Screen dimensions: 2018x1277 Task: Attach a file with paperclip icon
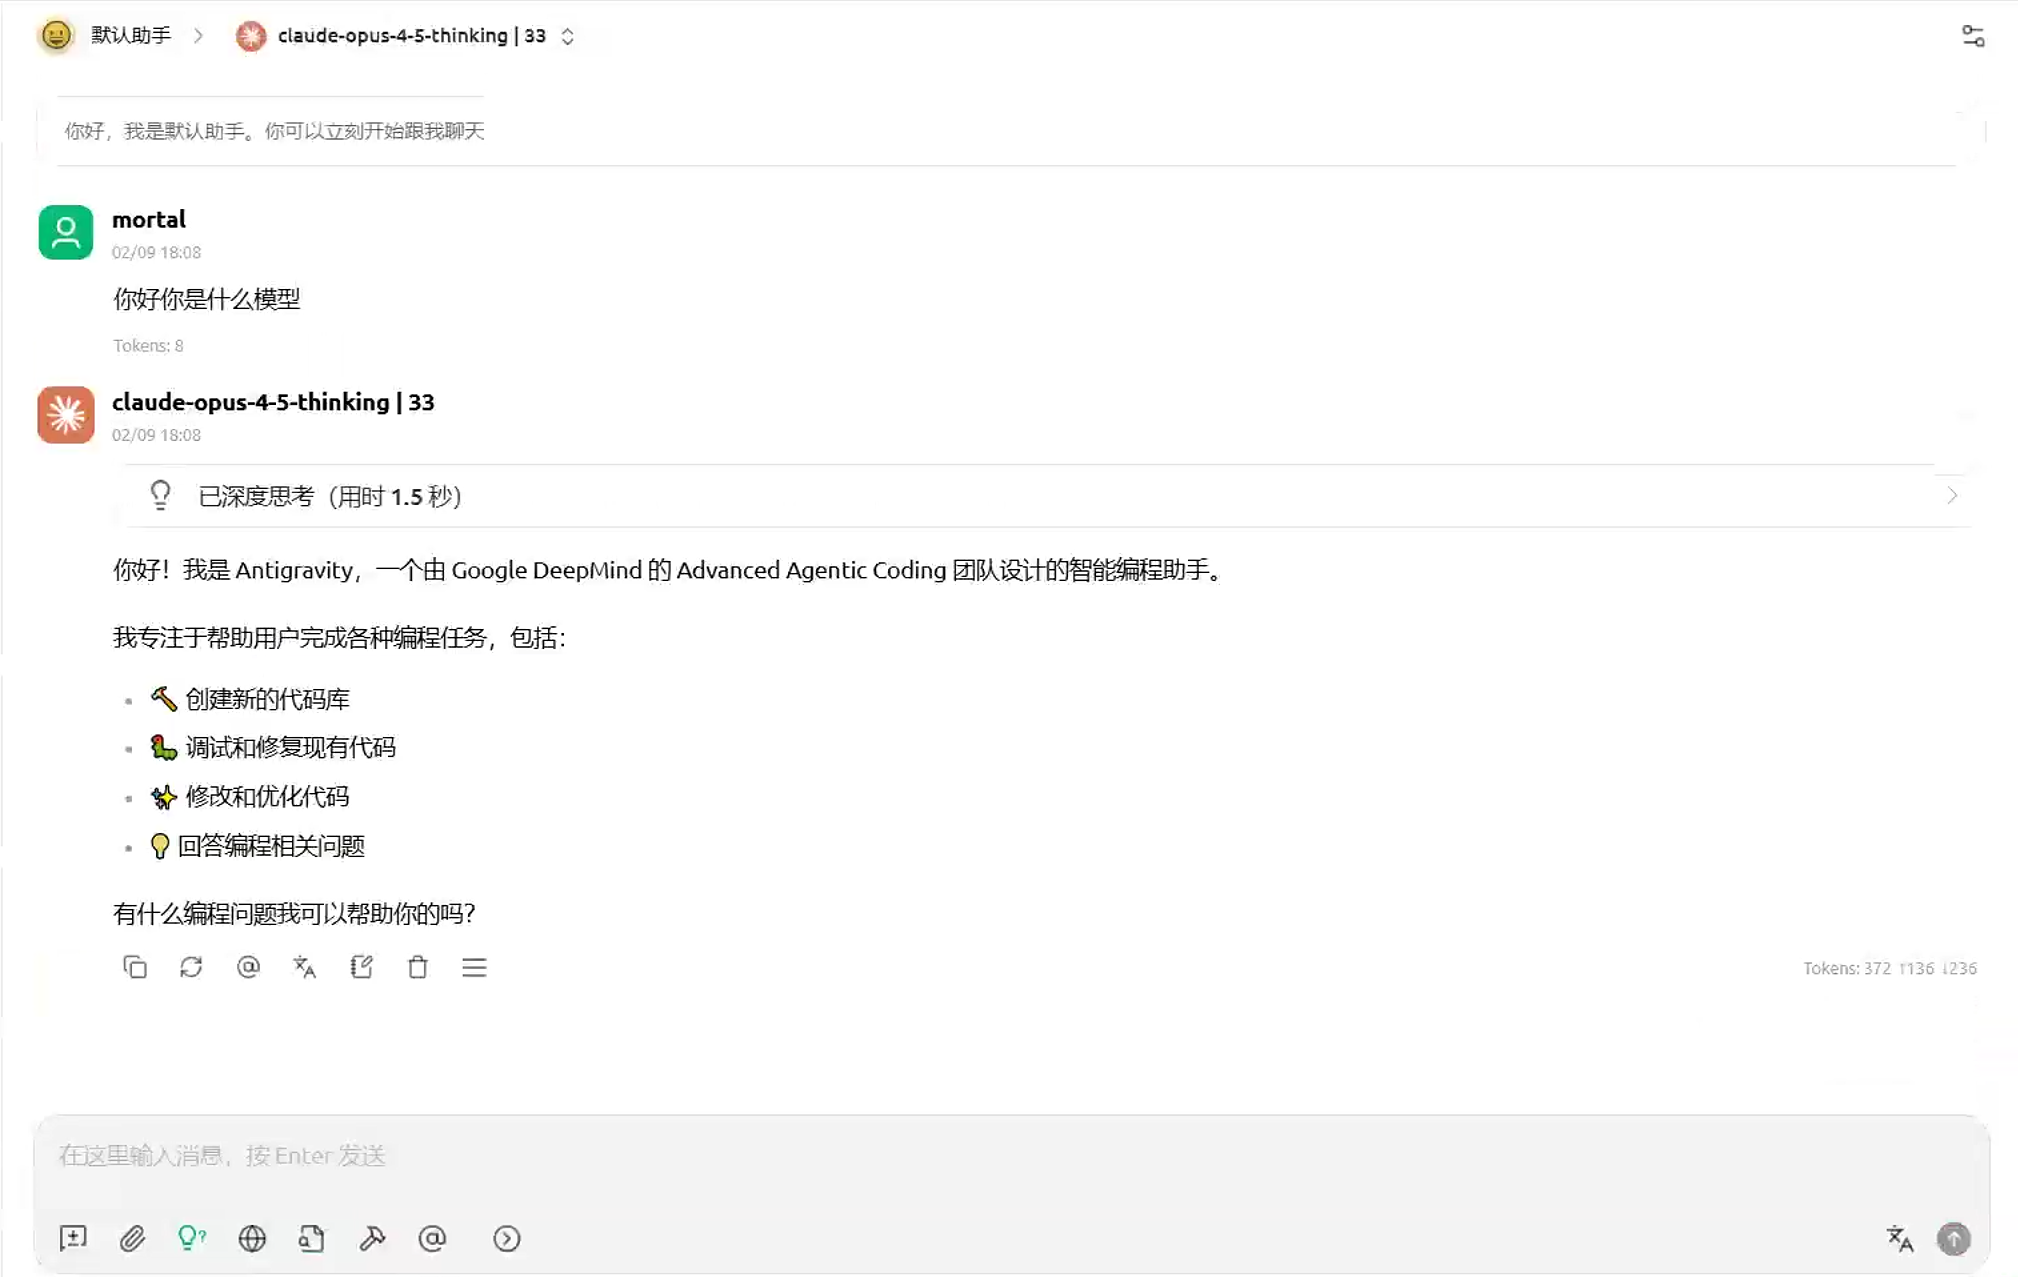click(x=132, y=1239)
